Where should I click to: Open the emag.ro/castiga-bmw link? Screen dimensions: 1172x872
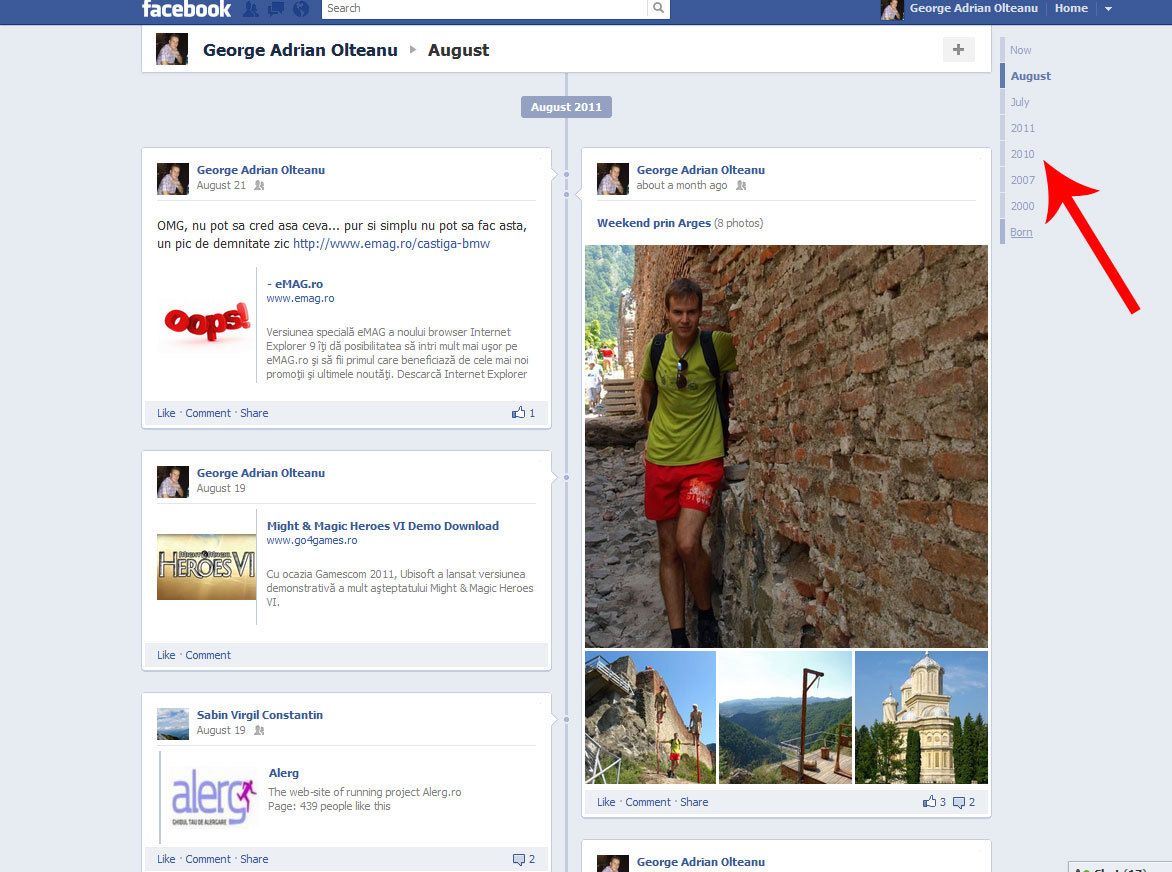392,244
